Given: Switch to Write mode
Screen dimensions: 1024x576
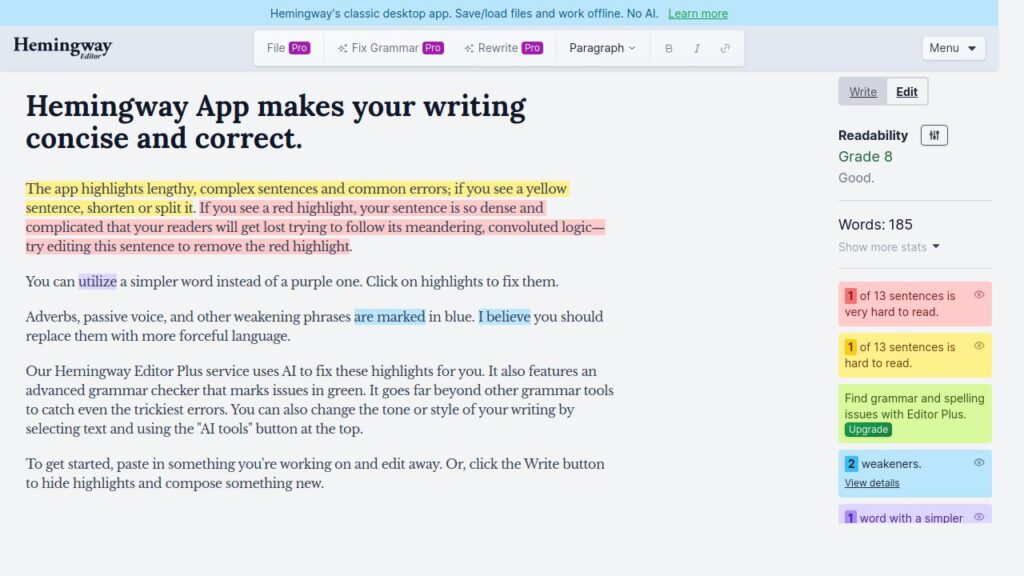Looking at the screenshot, I should [x=862, y=91].
